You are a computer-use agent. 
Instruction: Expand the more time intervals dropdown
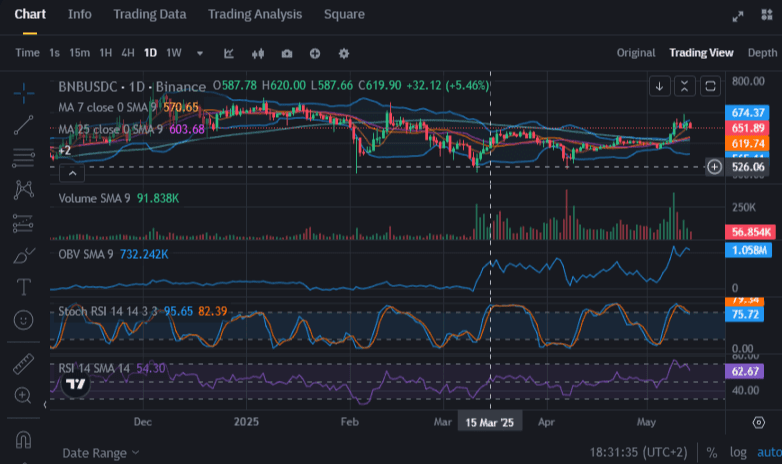coord(200,53)
